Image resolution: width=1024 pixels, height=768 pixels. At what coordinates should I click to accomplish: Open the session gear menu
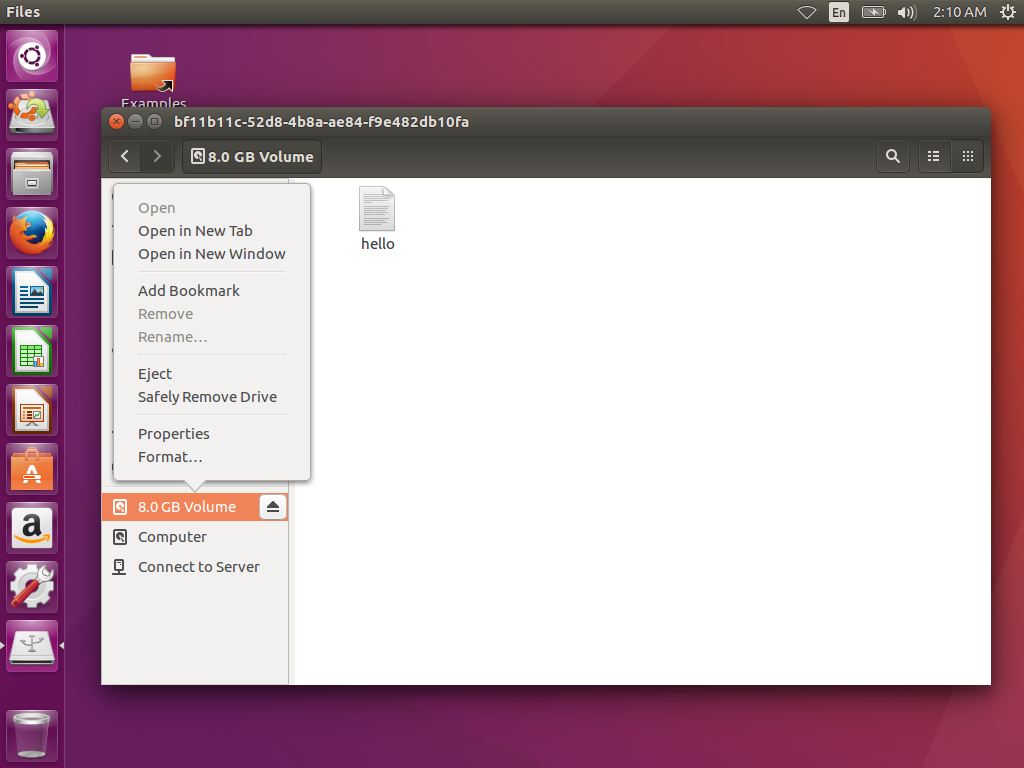tap(1008, 12)
